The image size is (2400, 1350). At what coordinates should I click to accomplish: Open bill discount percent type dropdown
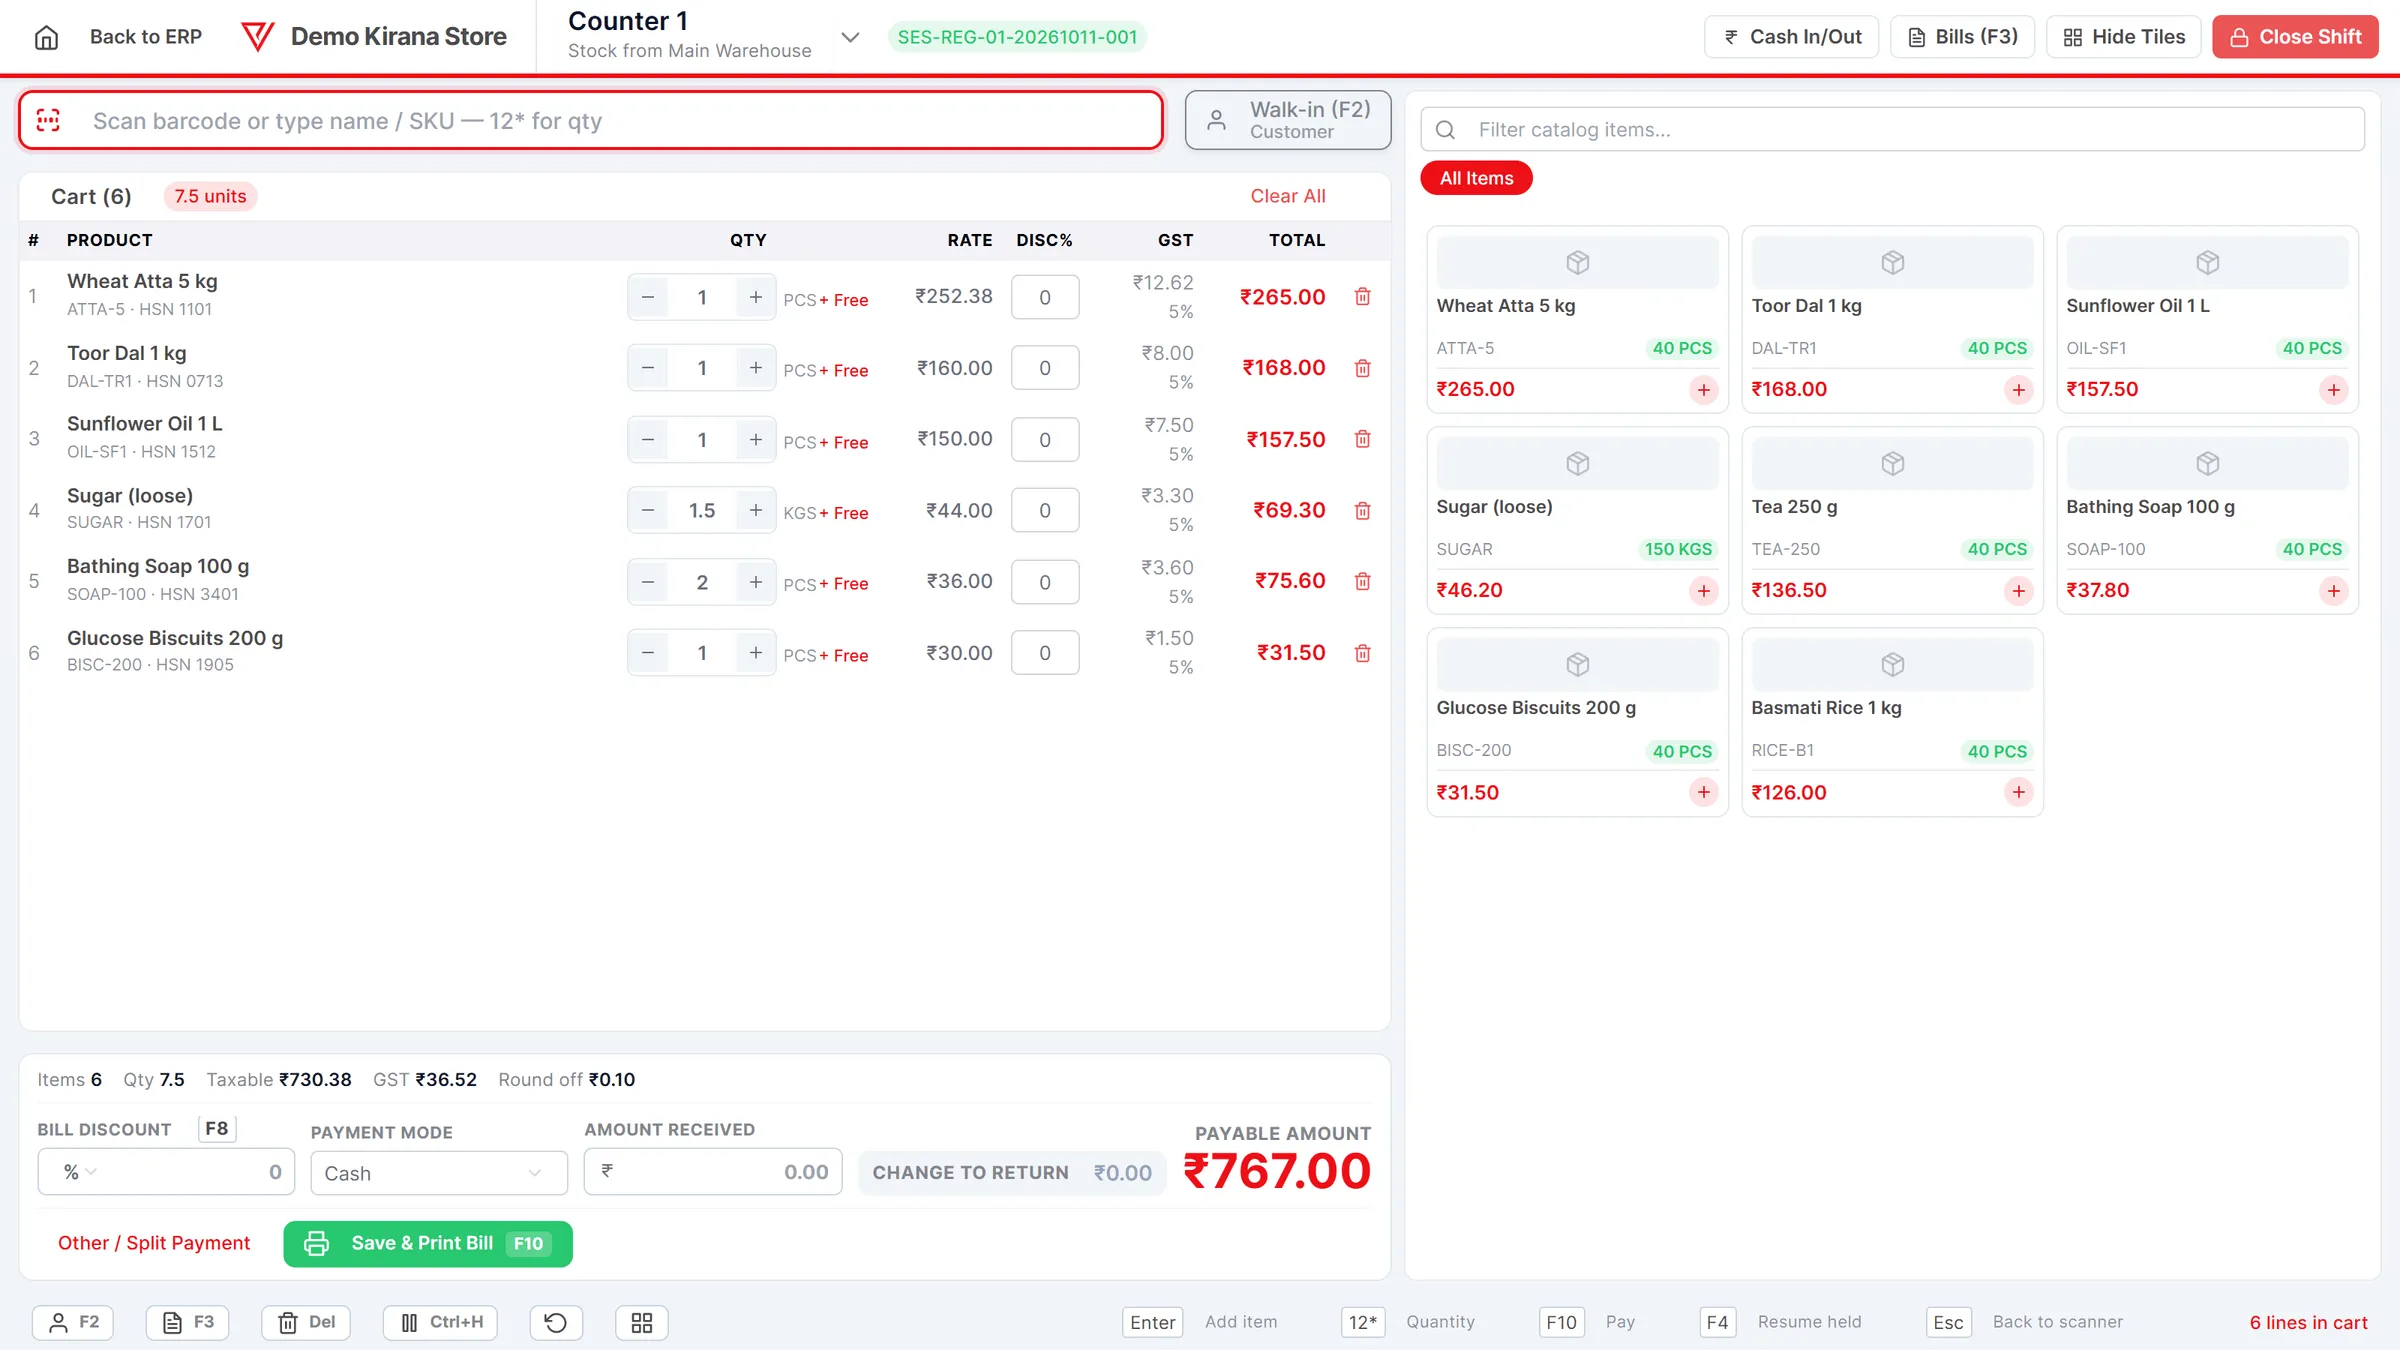80,1172
